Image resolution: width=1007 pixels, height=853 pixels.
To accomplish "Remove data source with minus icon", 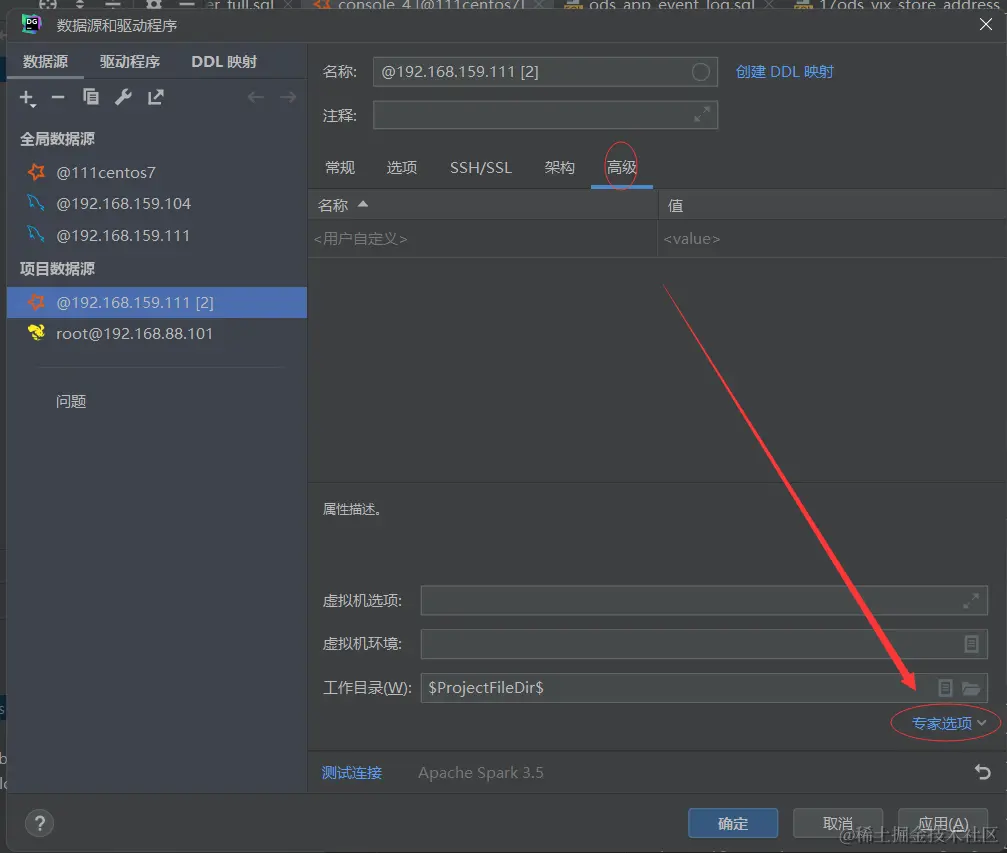I will [58, 98].
